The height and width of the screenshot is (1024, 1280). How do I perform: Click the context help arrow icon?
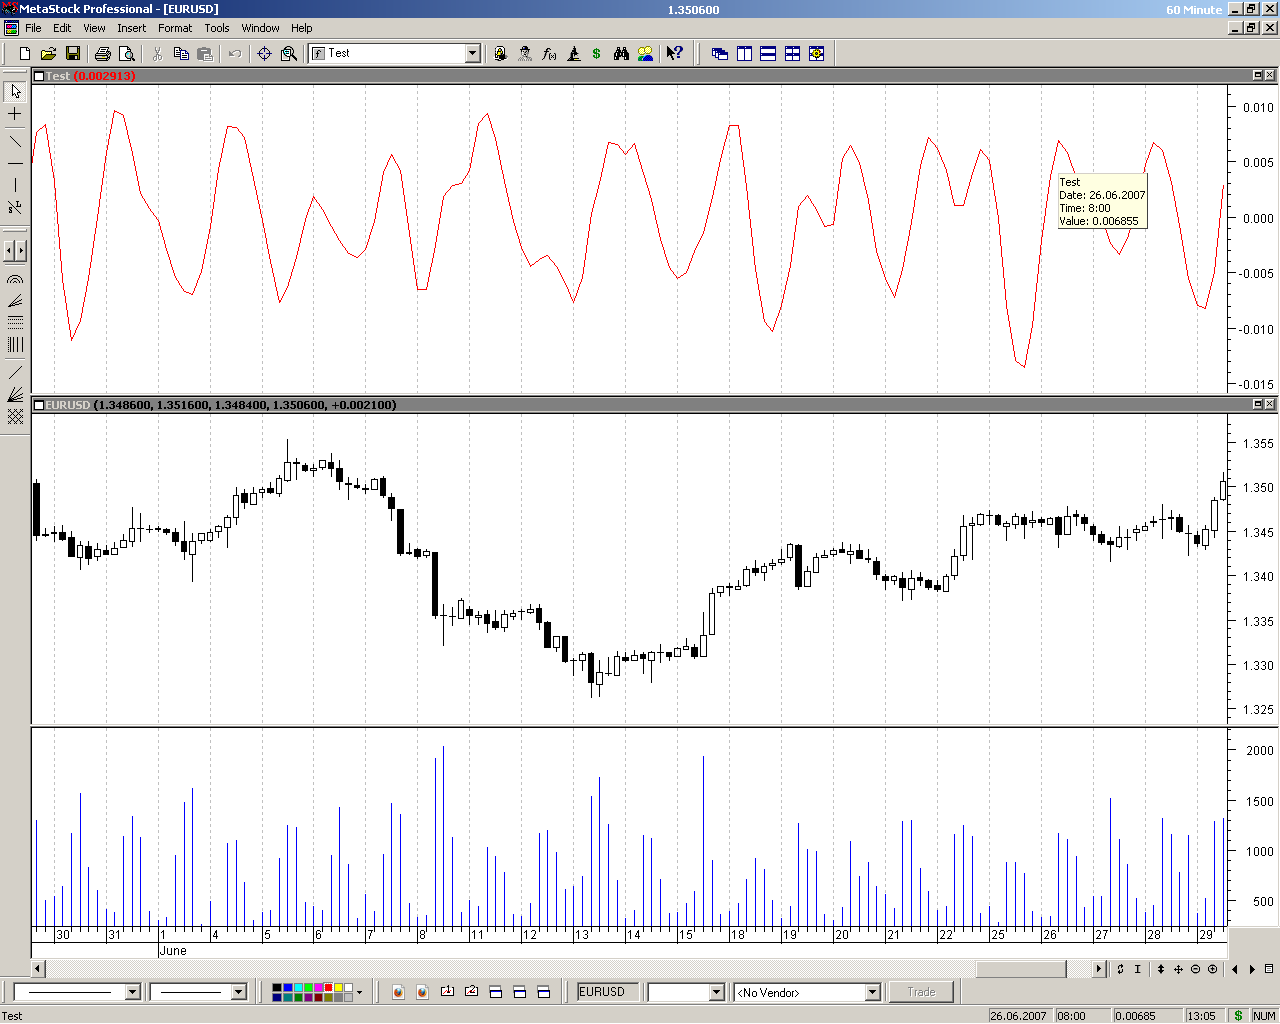point(675,54)
